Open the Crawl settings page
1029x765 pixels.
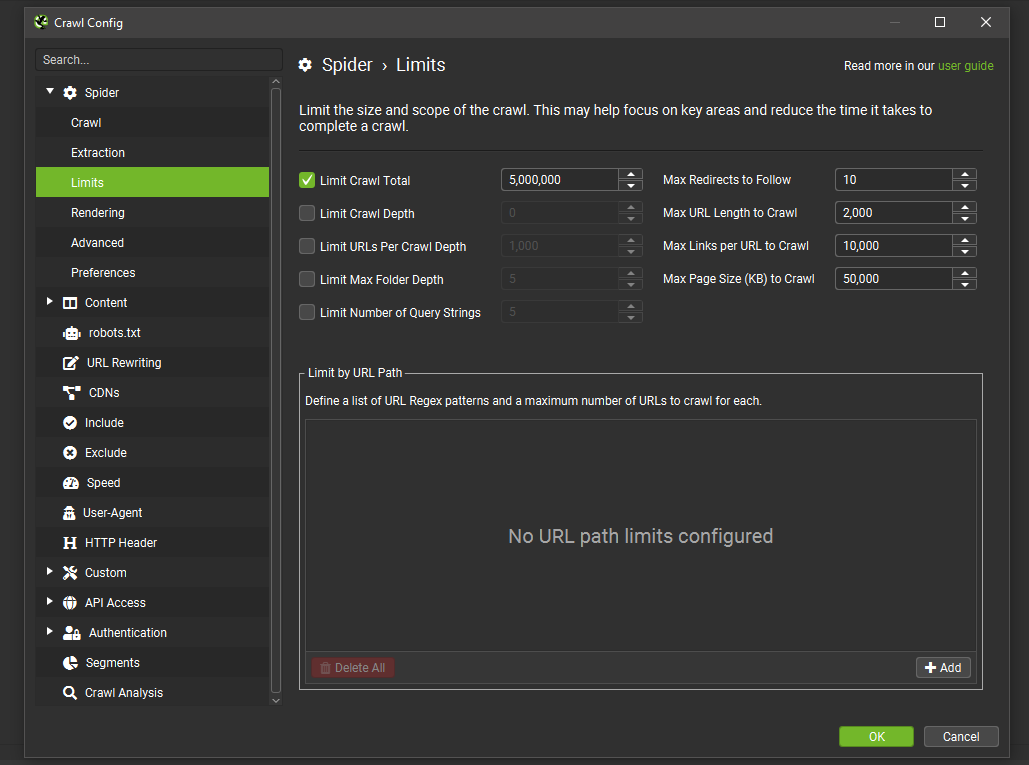point(152,123)
